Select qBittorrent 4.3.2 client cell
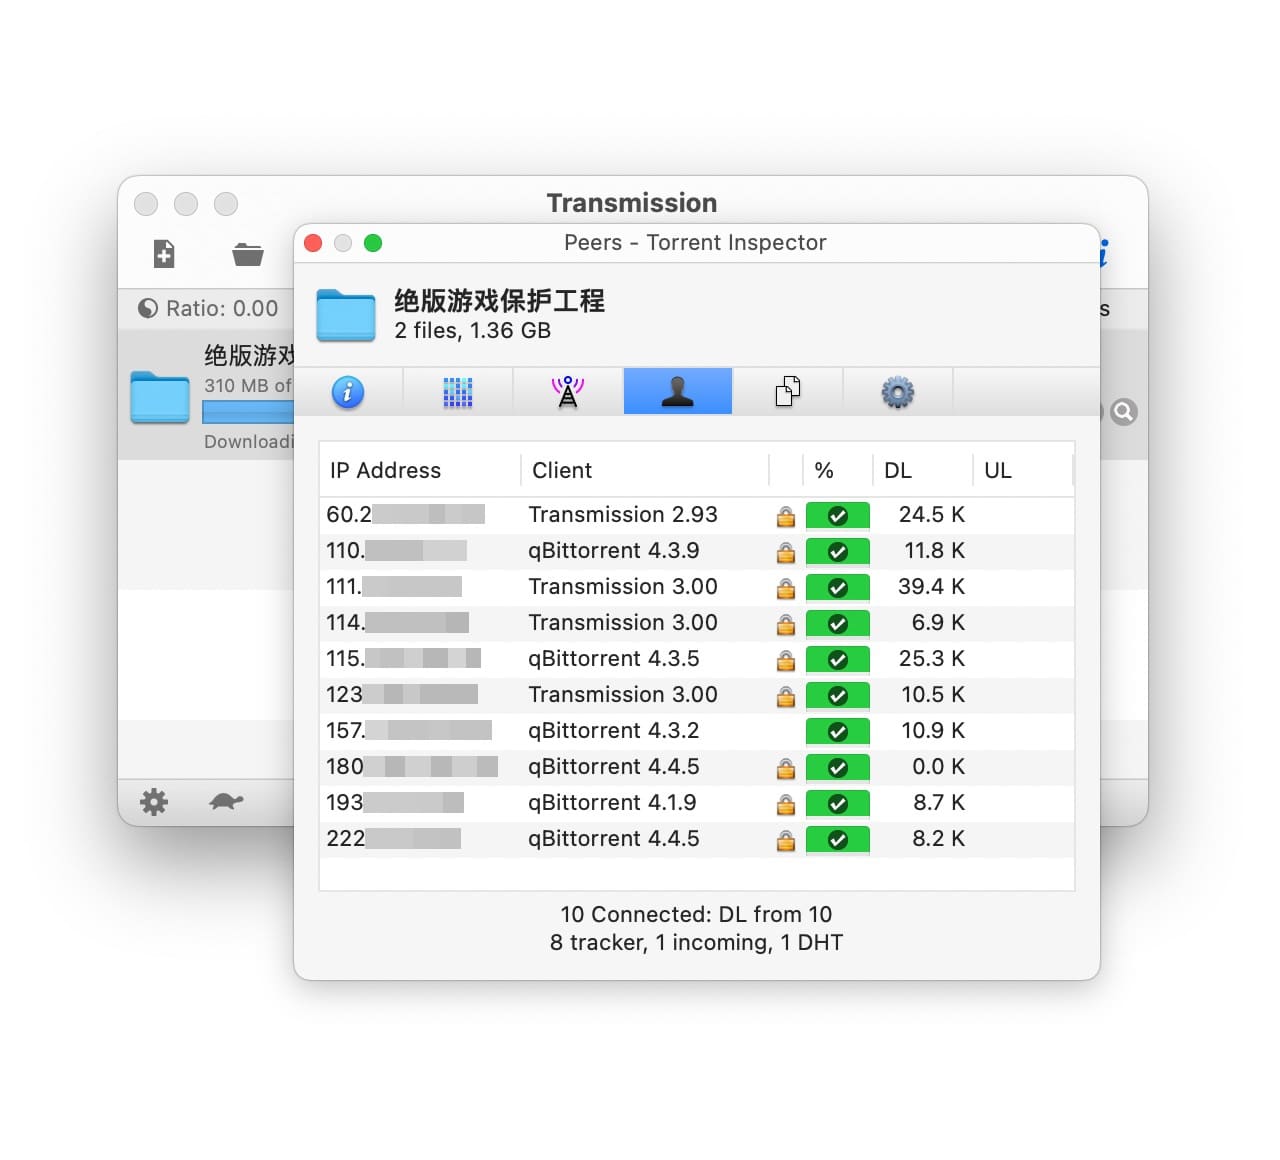This screenshot has height=1160, width=1280. (x=614, y=730)
